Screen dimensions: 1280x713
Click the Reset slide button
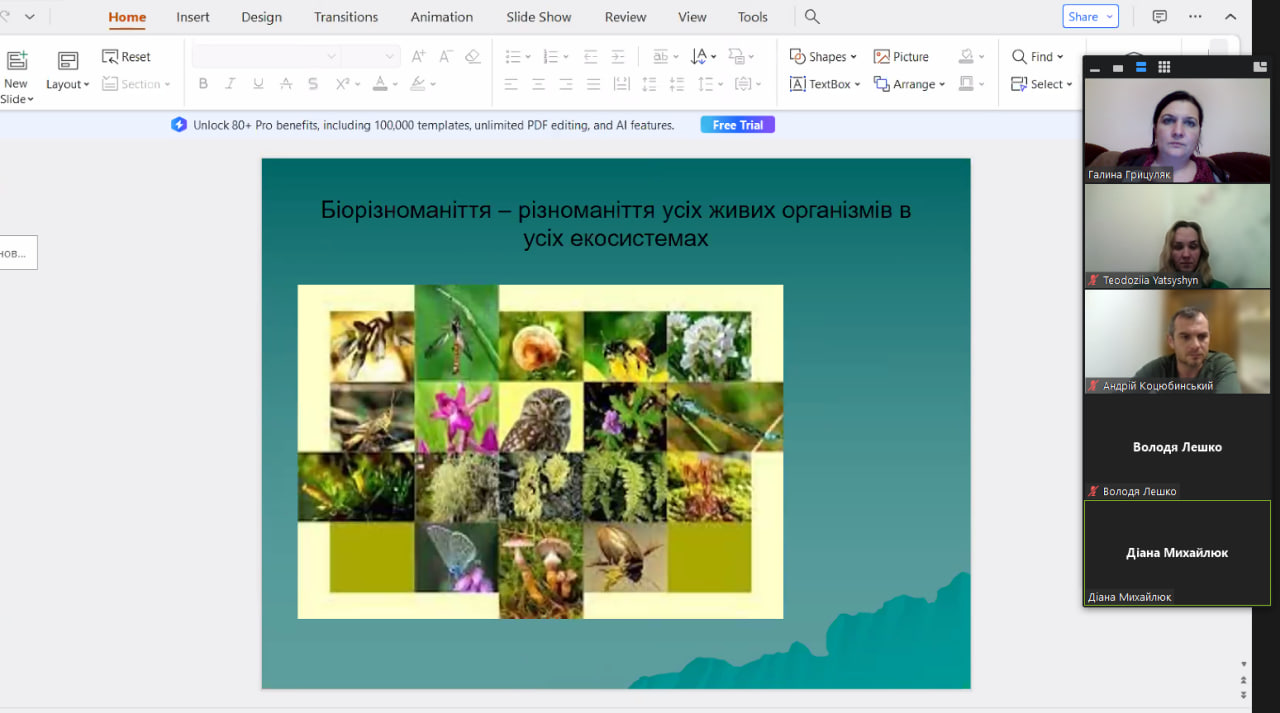pos(126,57)
